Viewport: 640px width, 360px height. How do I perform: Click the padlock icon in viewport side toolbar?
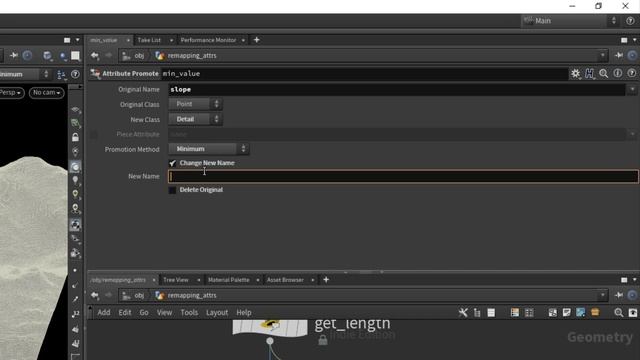coord(75,137)
